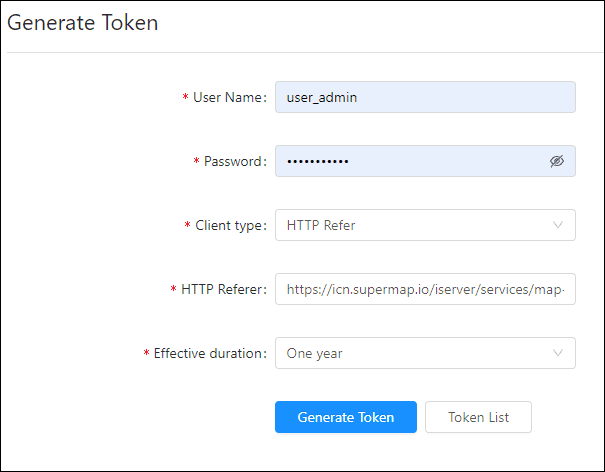605x472 pixels.
Task: Focus the Password input field
Action: tap(410, 161)
